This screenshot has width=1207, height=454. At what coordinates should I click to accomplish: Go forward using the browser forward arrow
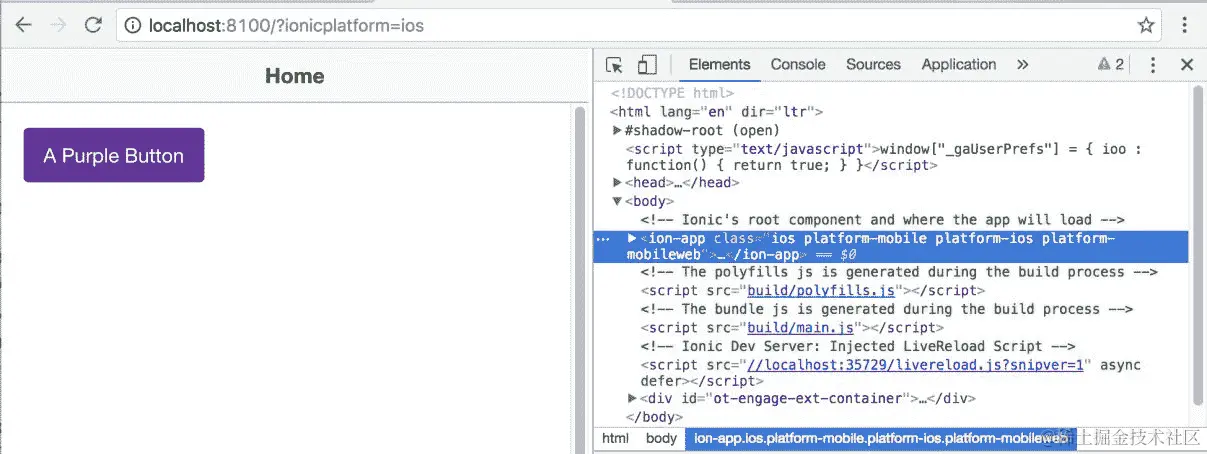(58, 25)
